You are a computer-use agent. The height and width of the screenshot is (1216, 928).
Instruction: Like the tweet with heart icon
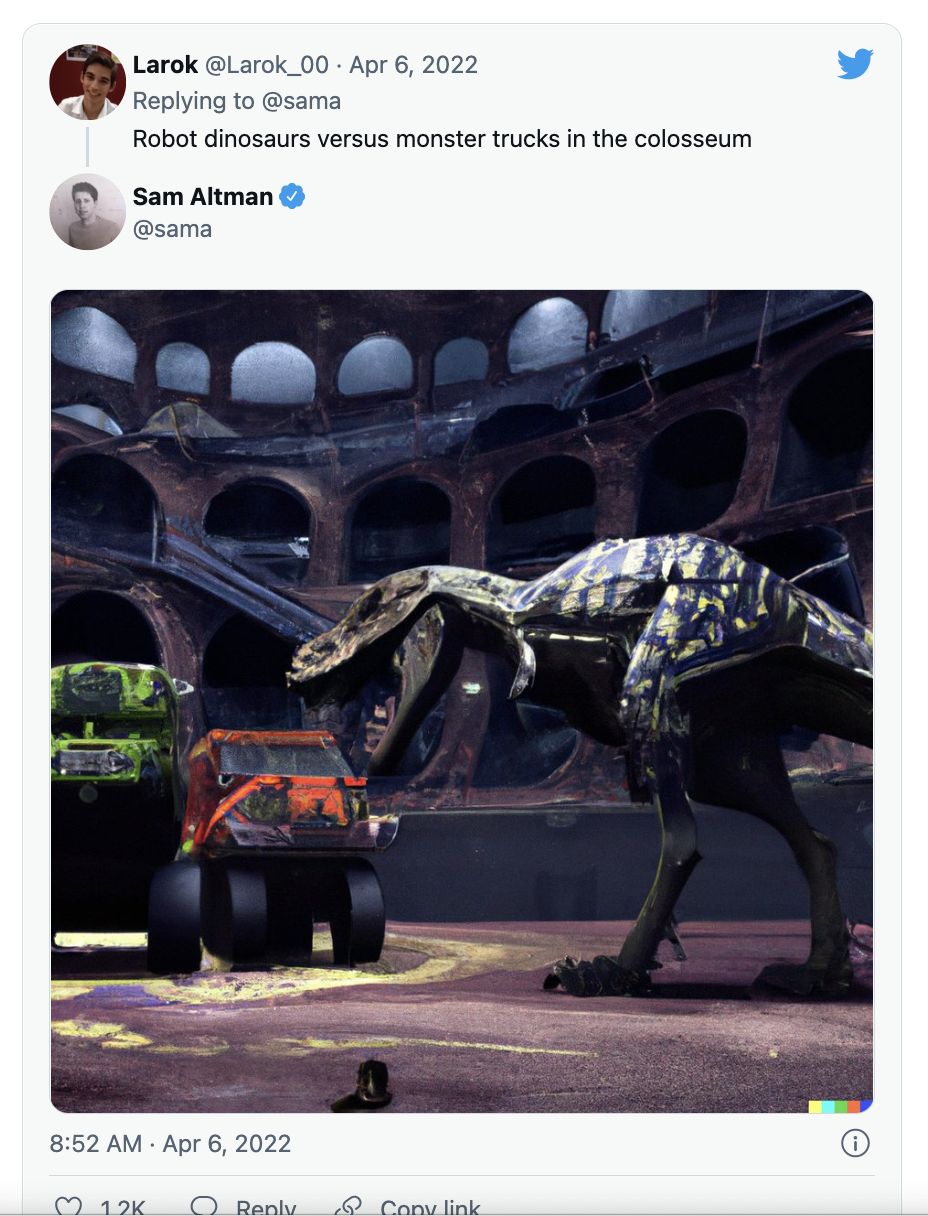[68, 1206]
